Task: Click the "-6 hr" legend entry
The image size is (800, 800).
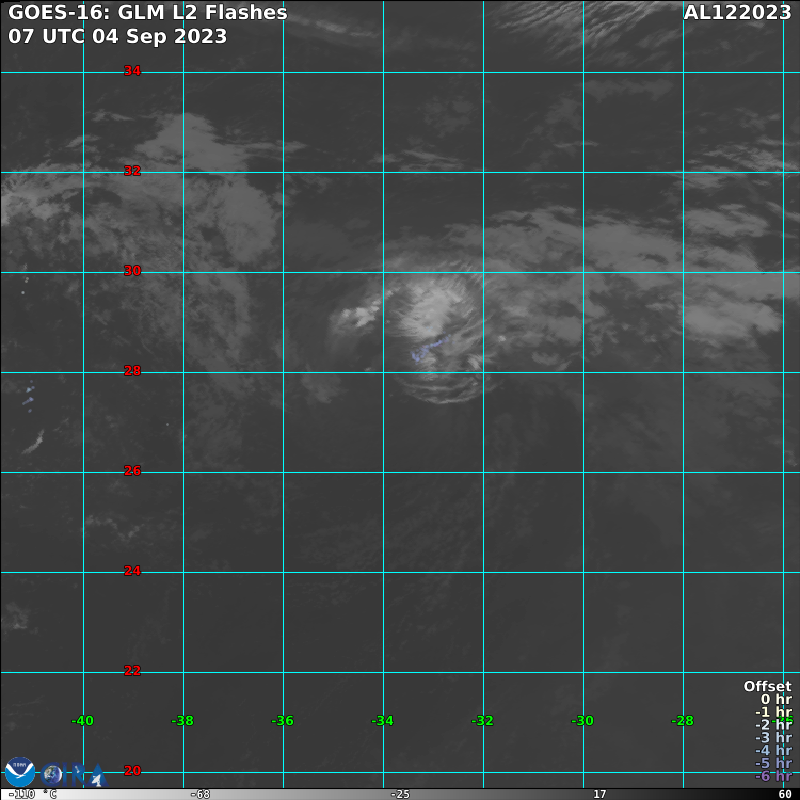Action: pyautogui.click(x=773, y=776)
